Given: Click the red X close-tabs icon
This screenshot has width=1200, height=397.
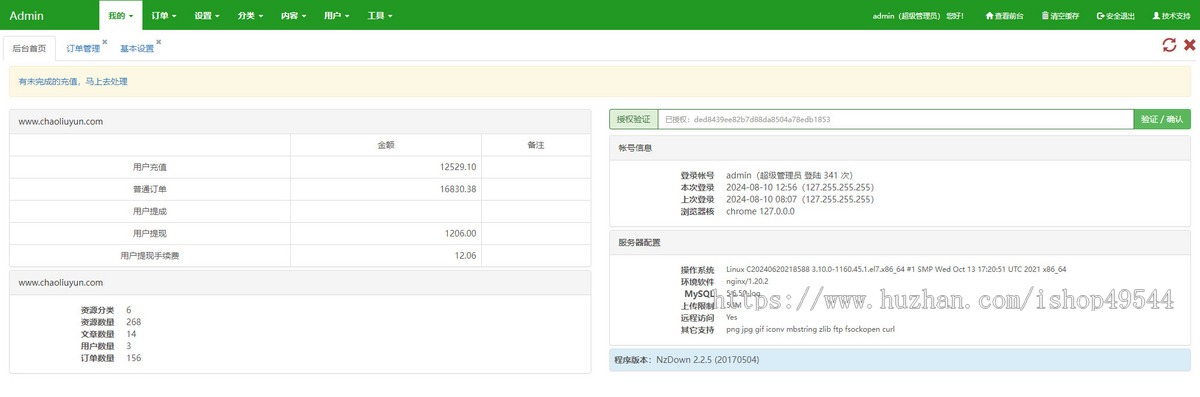Looking at the screenshot, I should pyautogui.click(x=1190, y=45).
